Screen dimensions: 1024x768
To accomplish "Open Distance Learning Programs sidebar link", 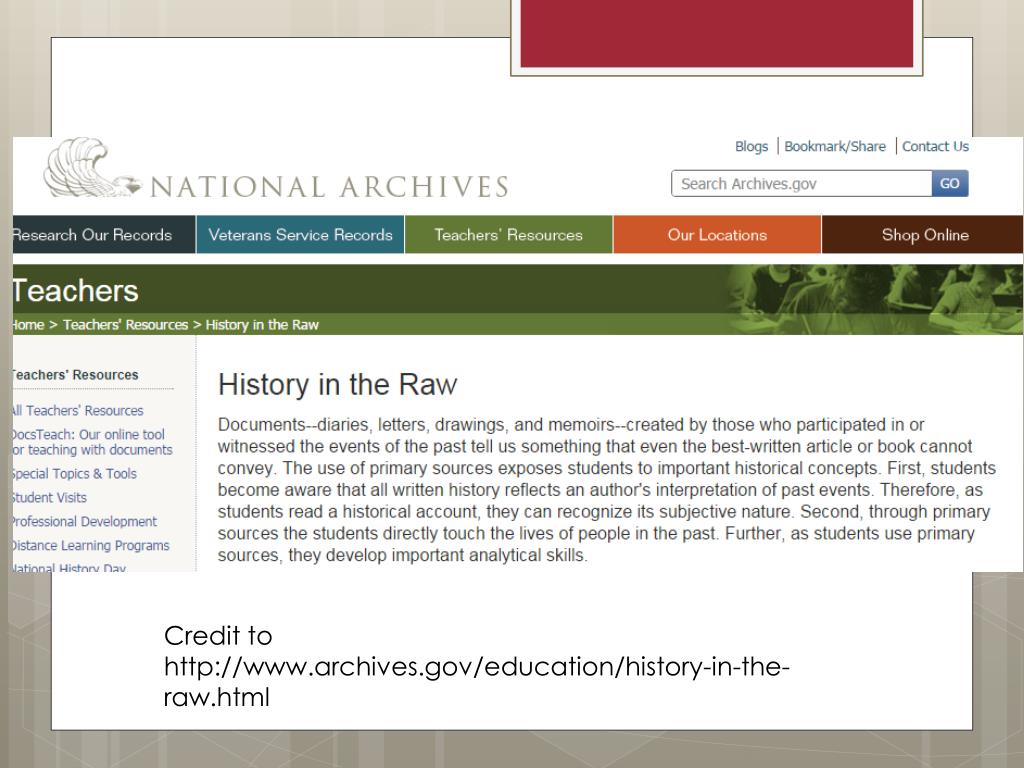I will [91, 545].
